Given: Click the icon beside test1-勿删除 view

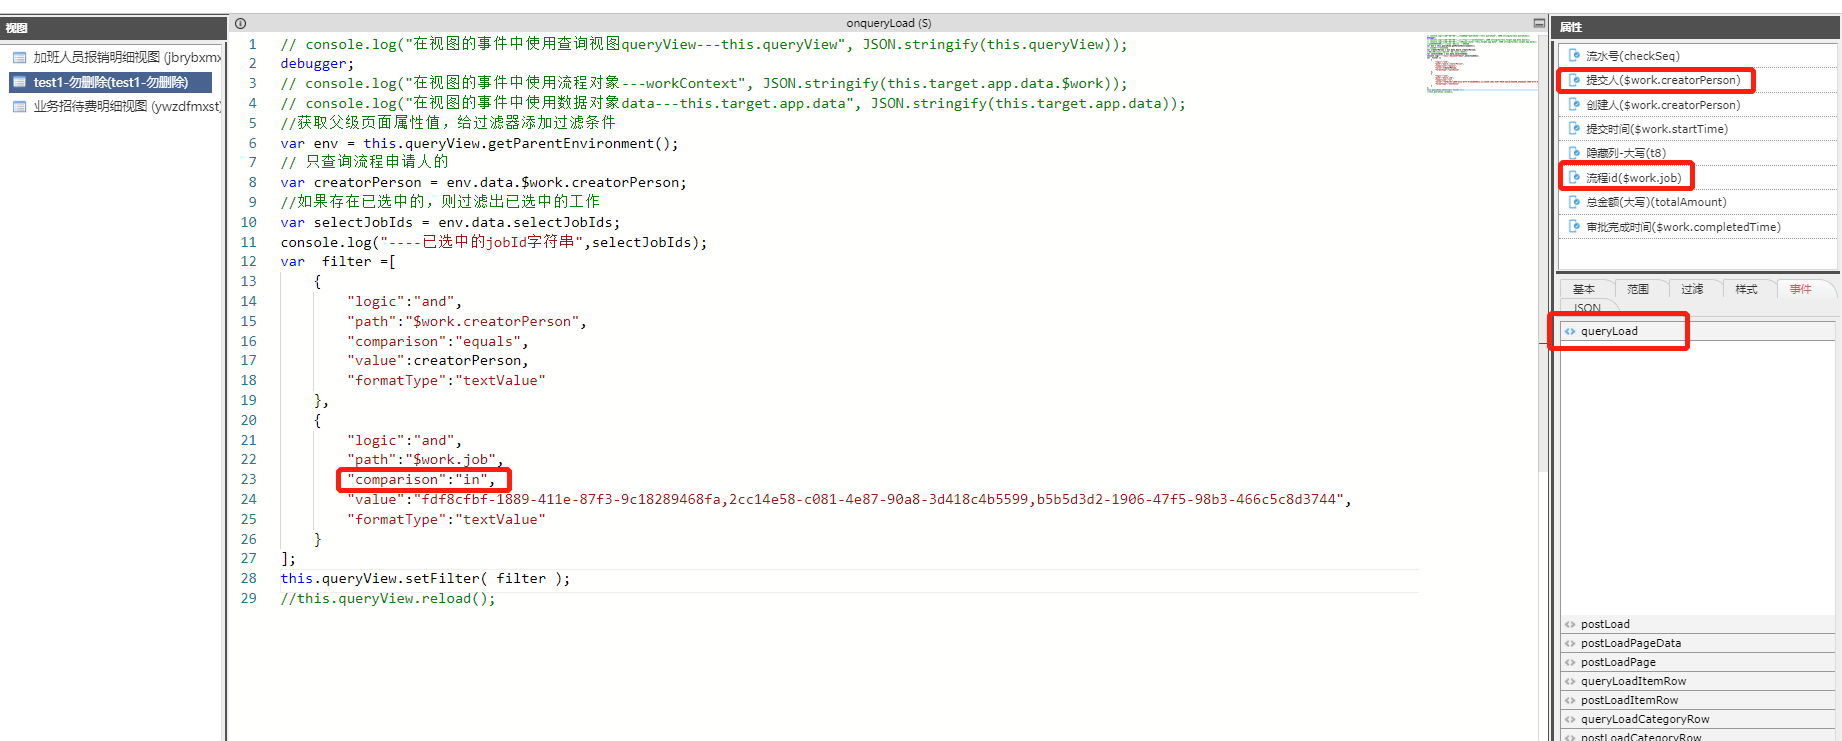Looking at the screenshot, I should click(19, 82).
